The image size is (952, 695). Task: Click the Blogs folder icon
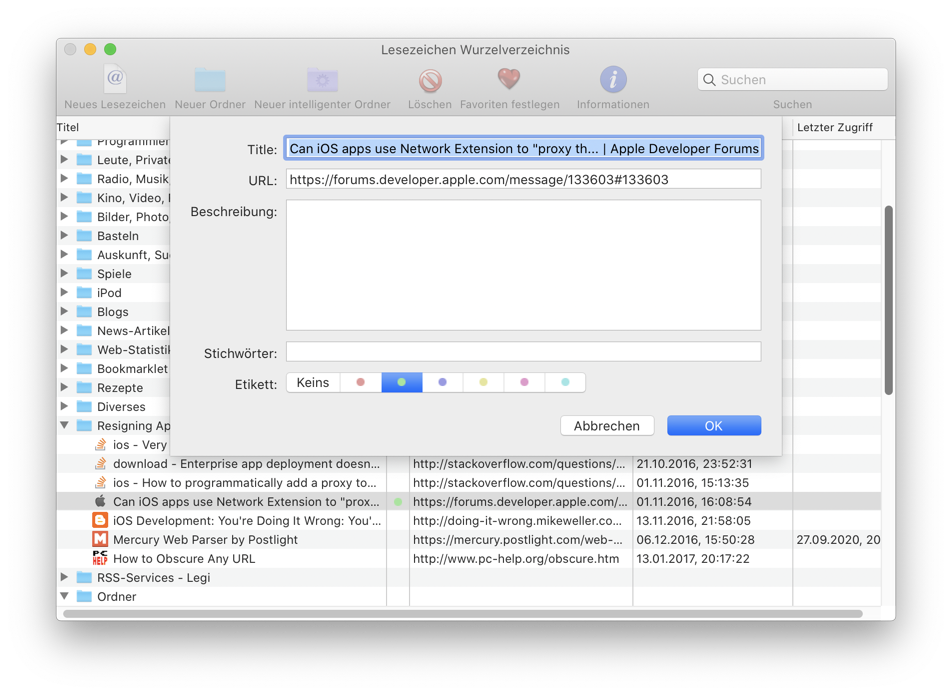[x=84, y=311]
